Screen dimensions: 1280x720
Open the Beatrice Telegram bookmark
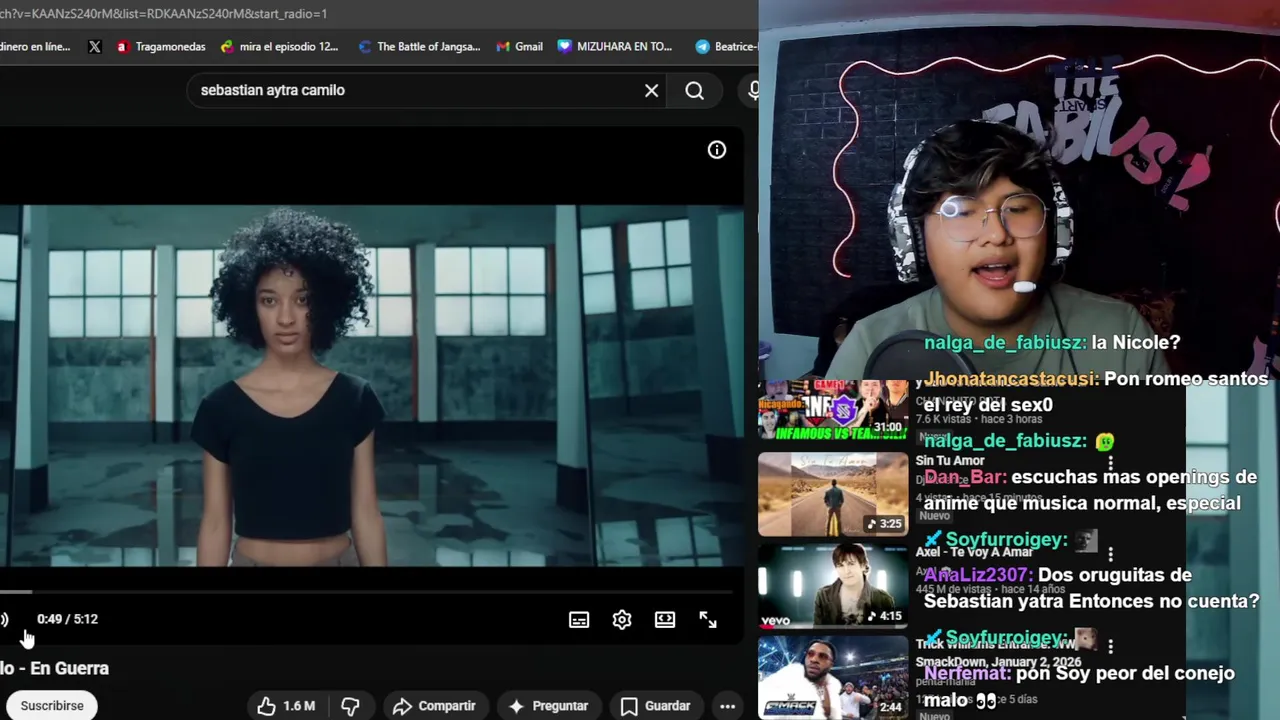726,46
